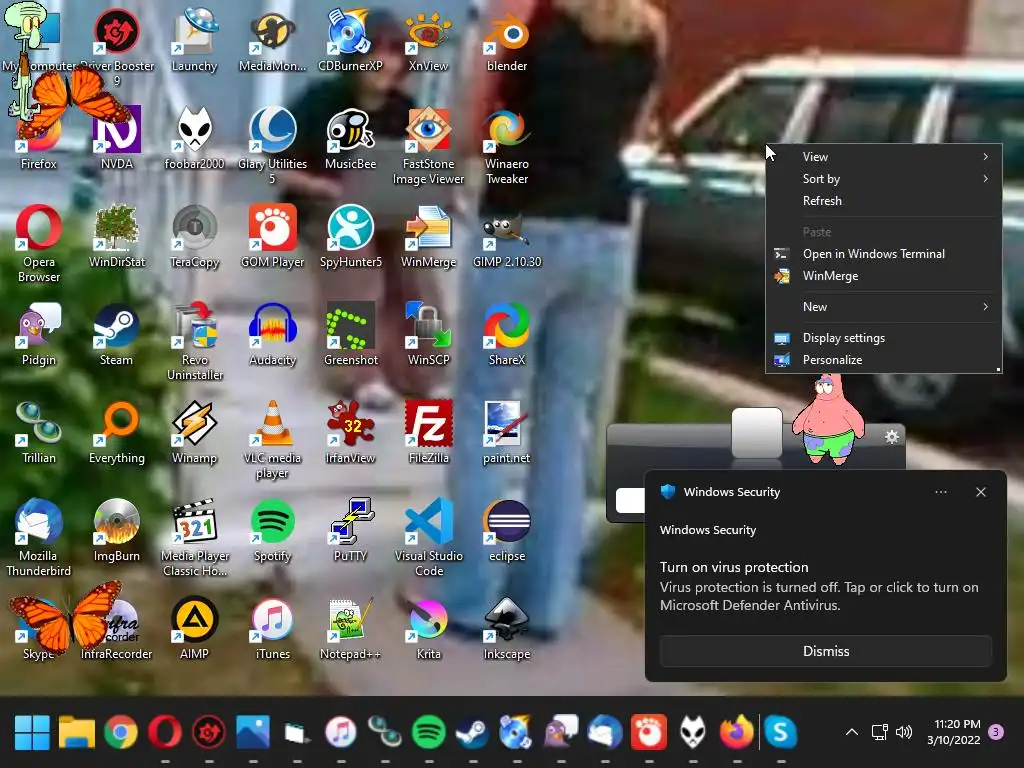Choose Personalize from the context menu

pos(884,360)
